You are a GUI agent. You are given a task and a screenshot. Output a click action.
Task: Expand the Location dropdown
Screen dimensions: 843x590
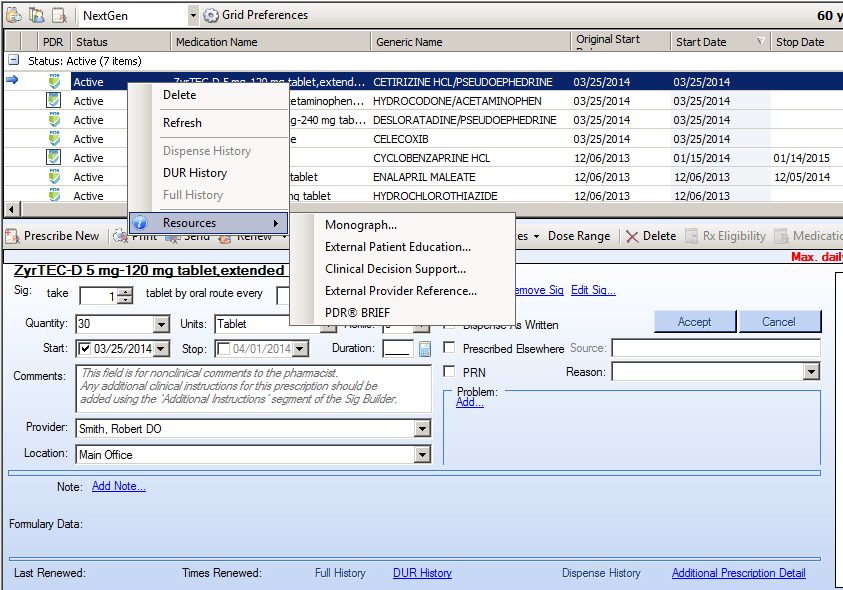coord(421,455)
